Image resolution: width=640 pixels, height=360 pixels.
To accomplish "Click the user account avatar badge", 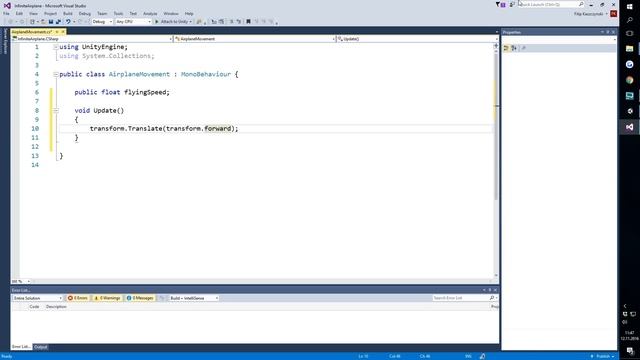I will [x=613, y=13].
